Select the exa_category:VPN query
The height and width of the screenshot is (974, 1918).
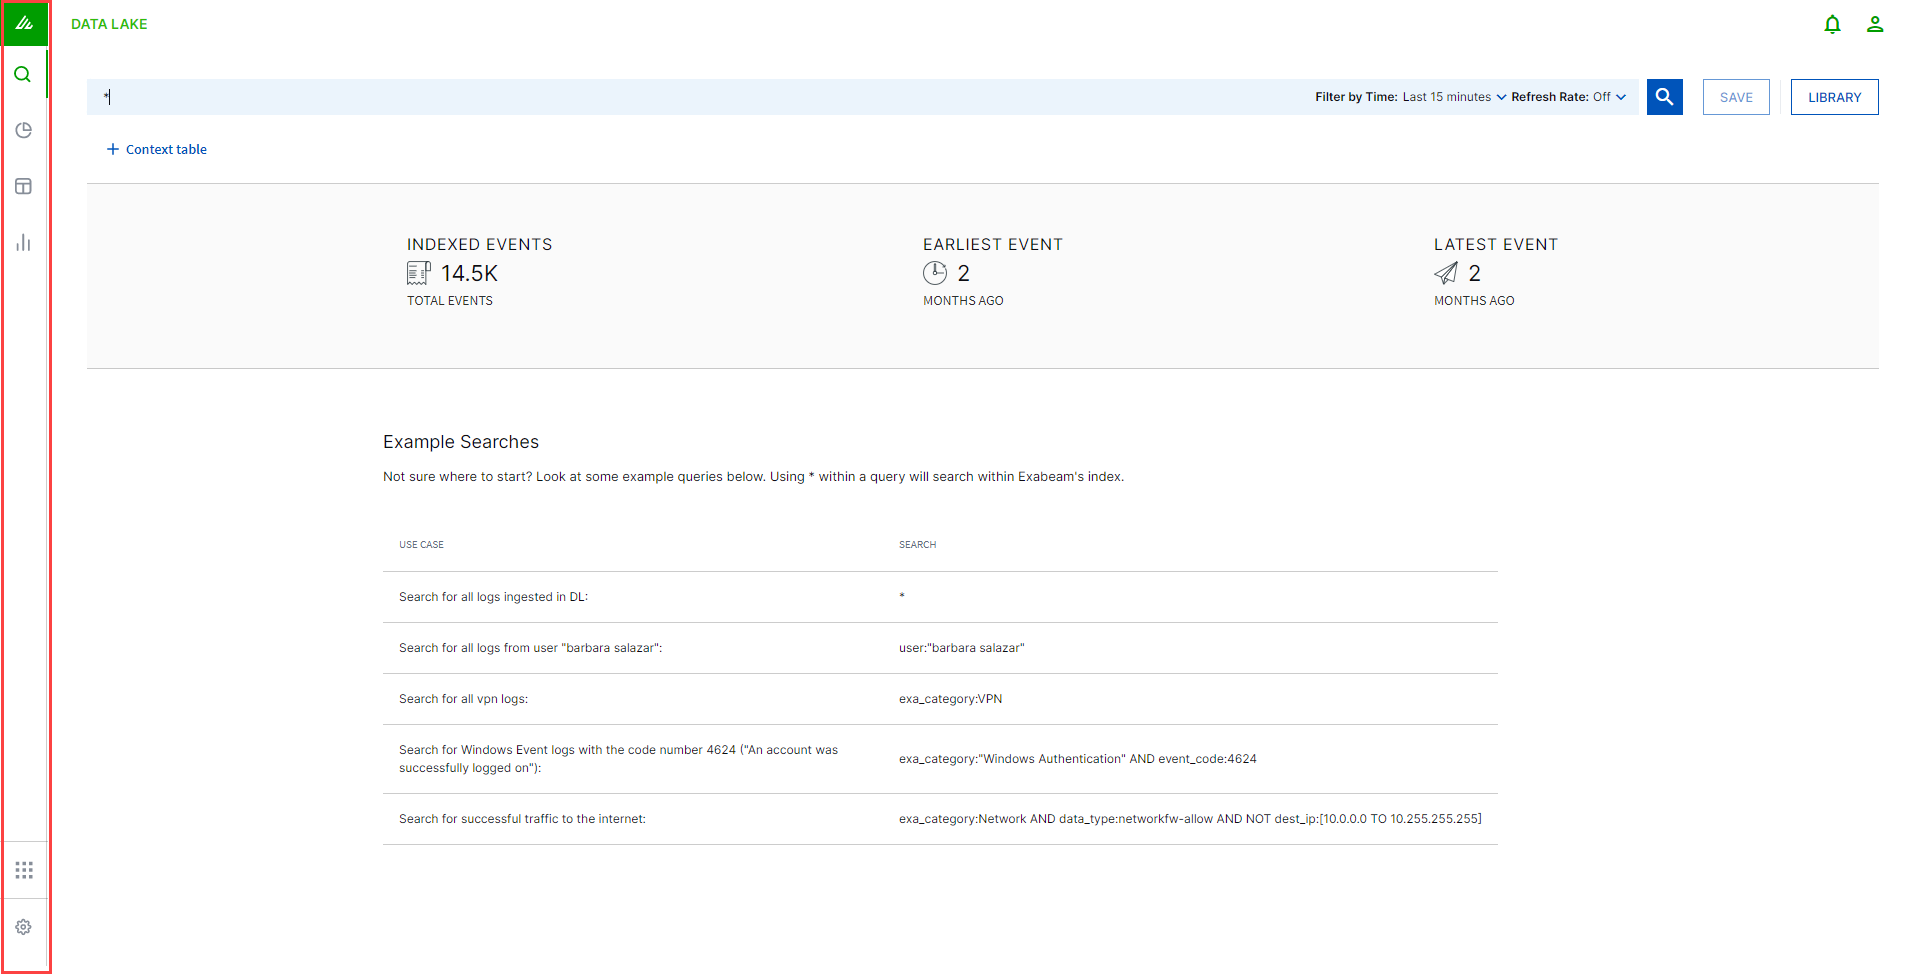click(x=951, y=699)
